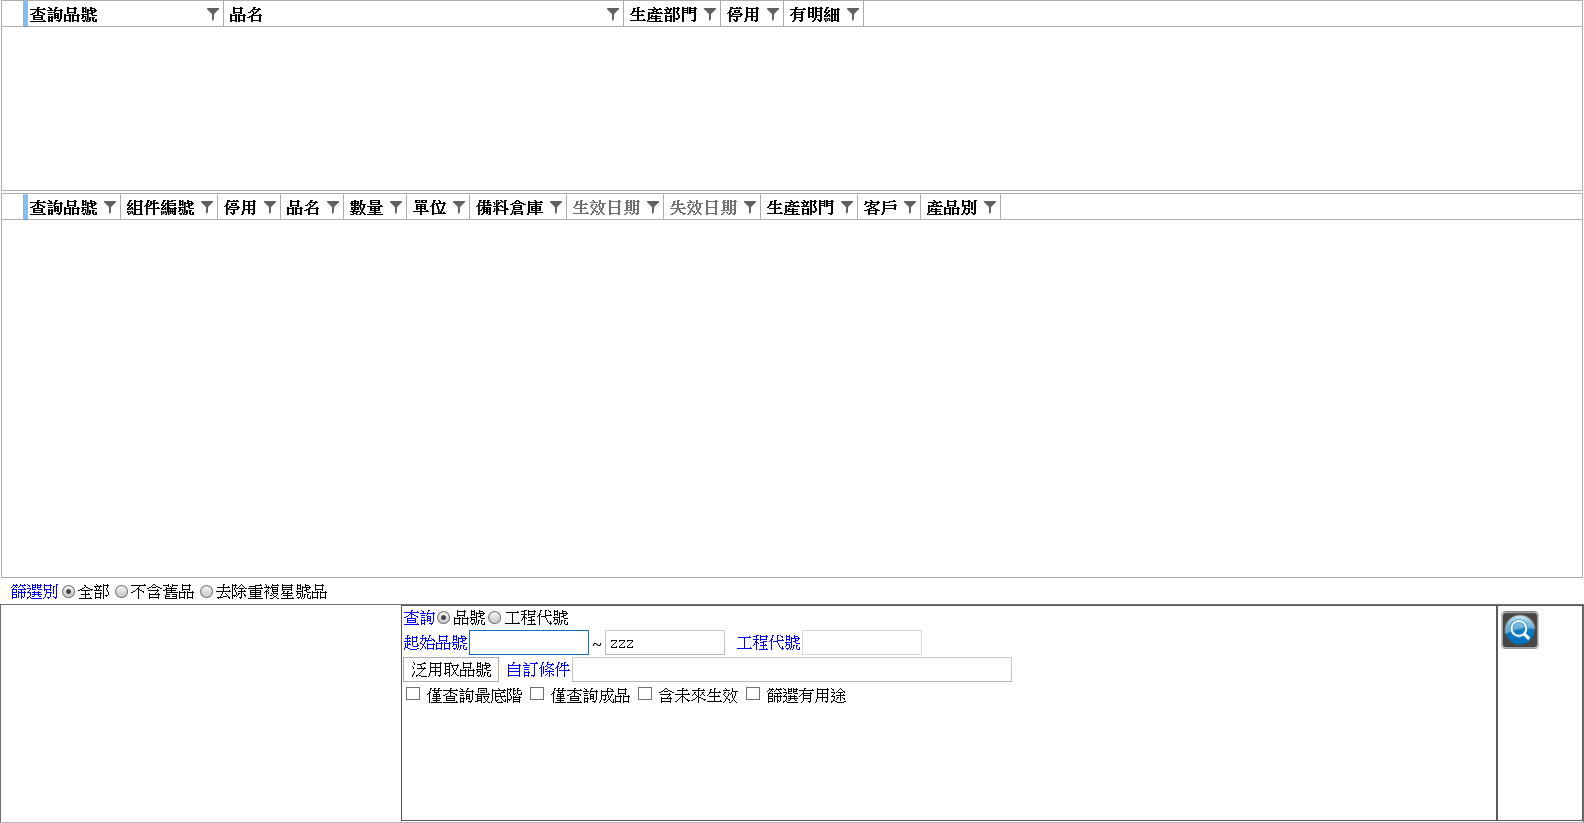Open filter for 數量 column
The image size is (1584, 823).
point(396,207)
